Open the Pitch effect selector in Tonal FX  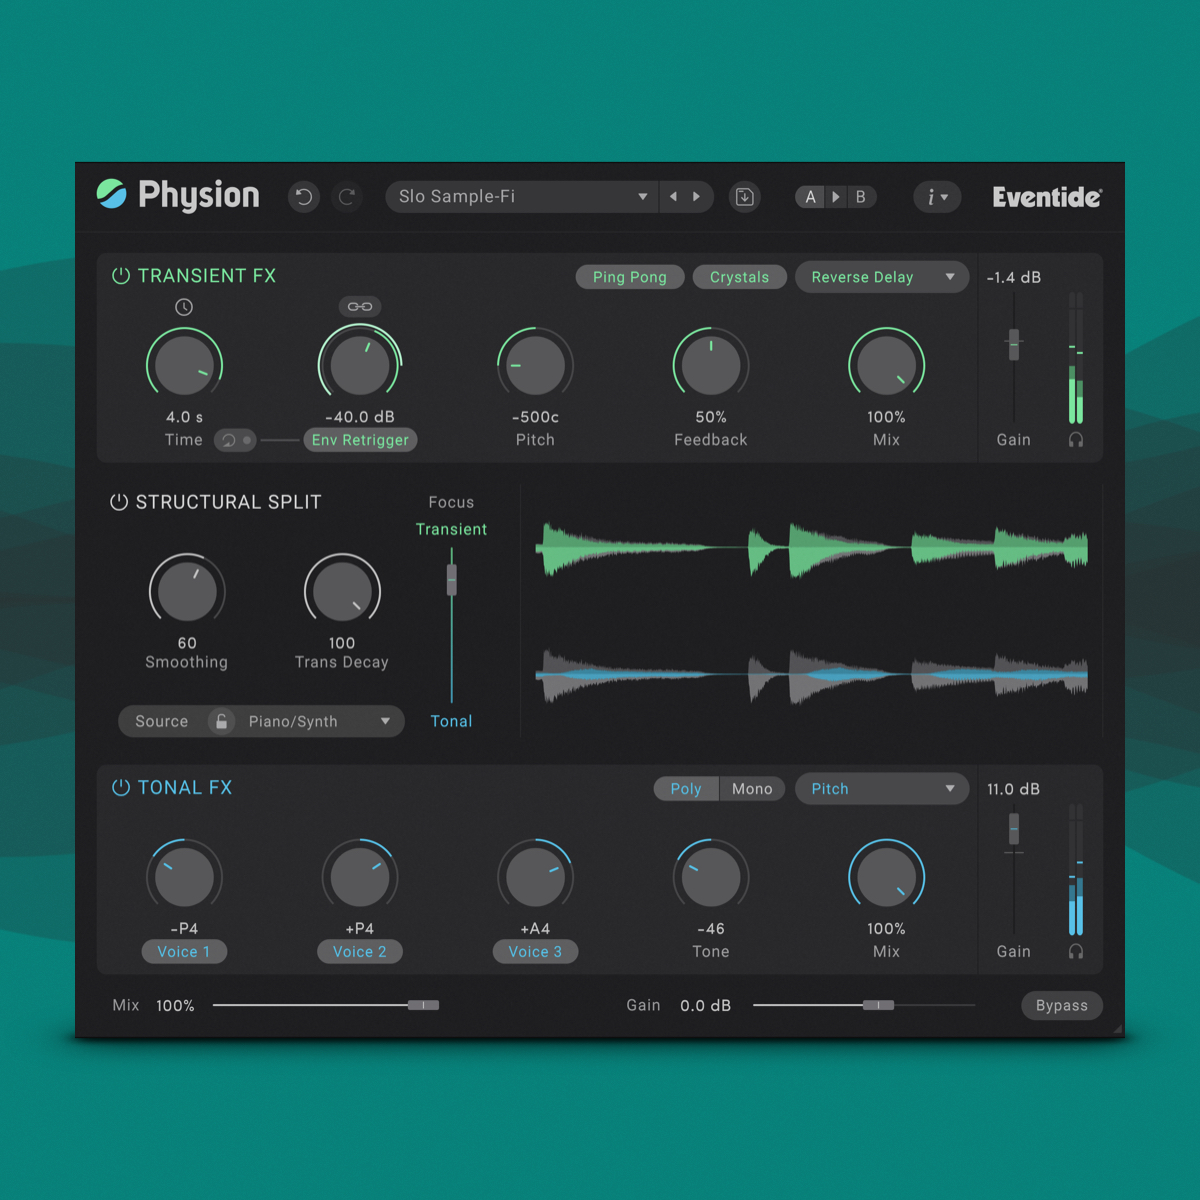881,788
